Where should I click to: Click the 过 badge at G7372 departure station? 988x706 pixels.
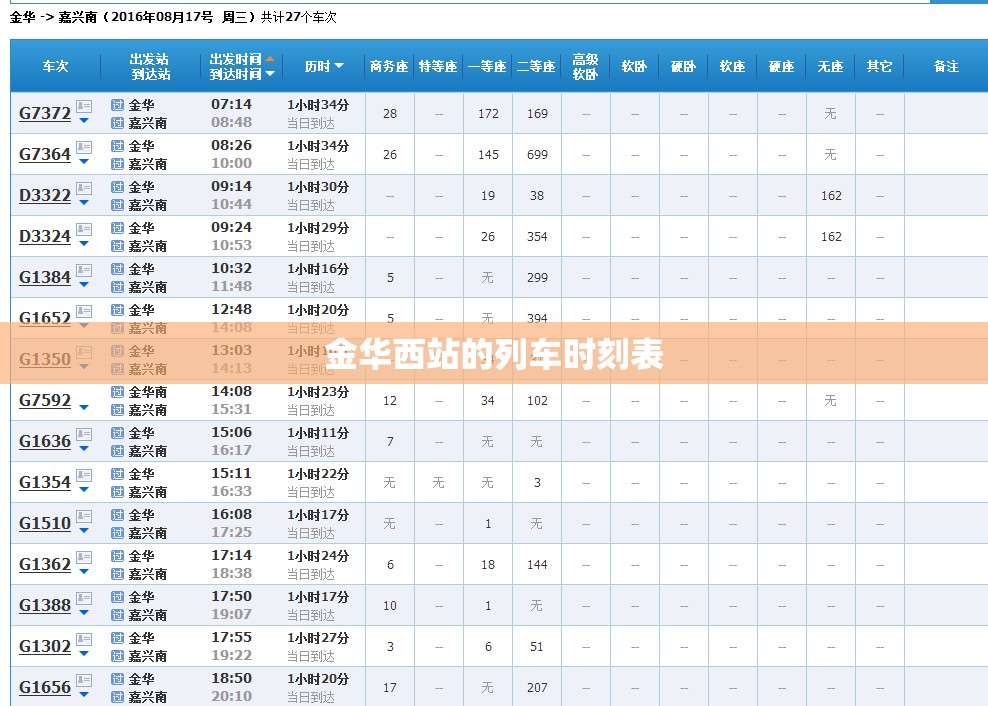coord(117,105)
